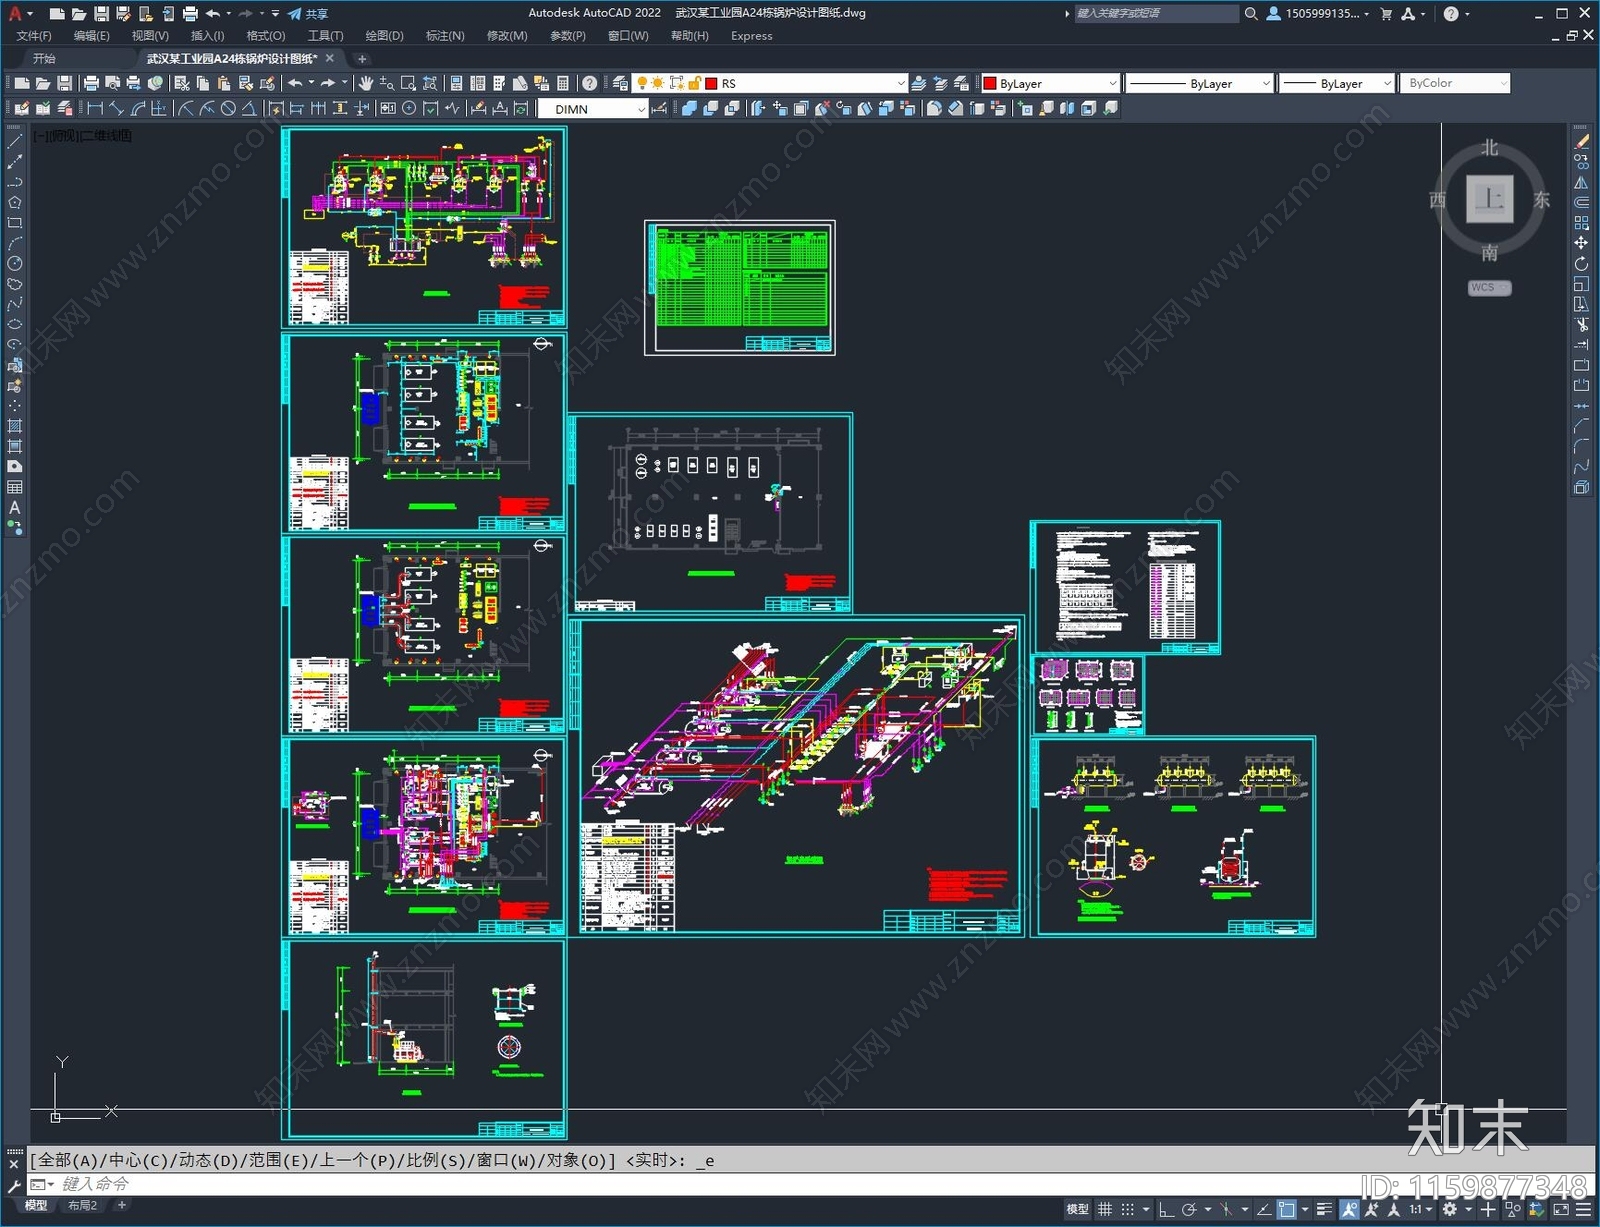The height and width of the screenshot is (1227, 1600).
Task: Click the Redo arrow icon
Action: click(x=327, y=83)
